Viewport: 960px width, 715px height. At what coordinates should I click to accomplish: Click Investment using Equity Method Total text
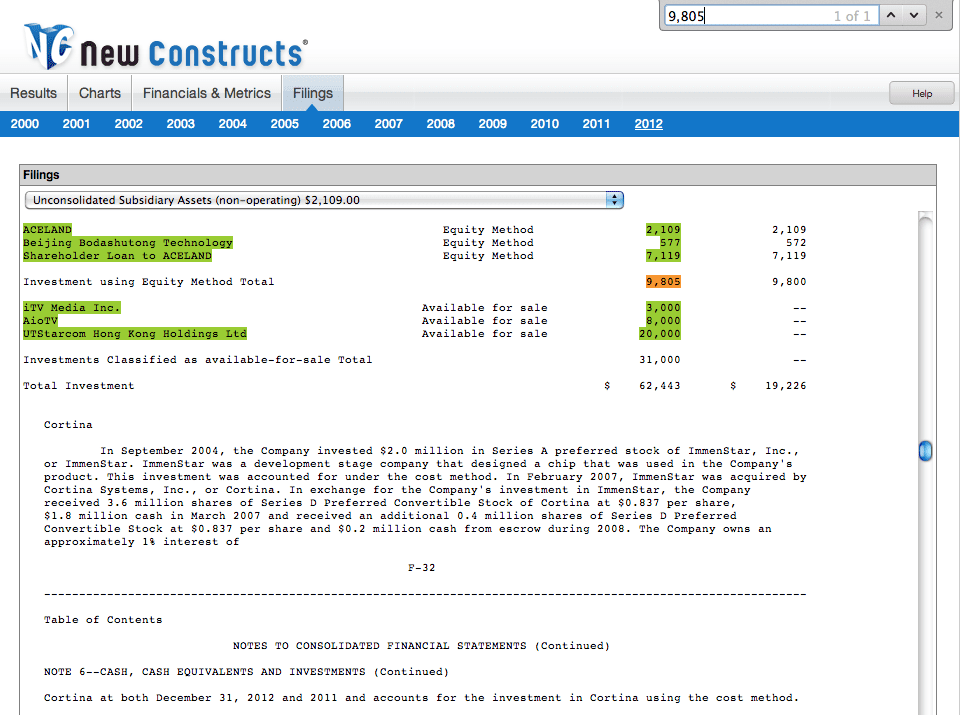pos(149,282)
